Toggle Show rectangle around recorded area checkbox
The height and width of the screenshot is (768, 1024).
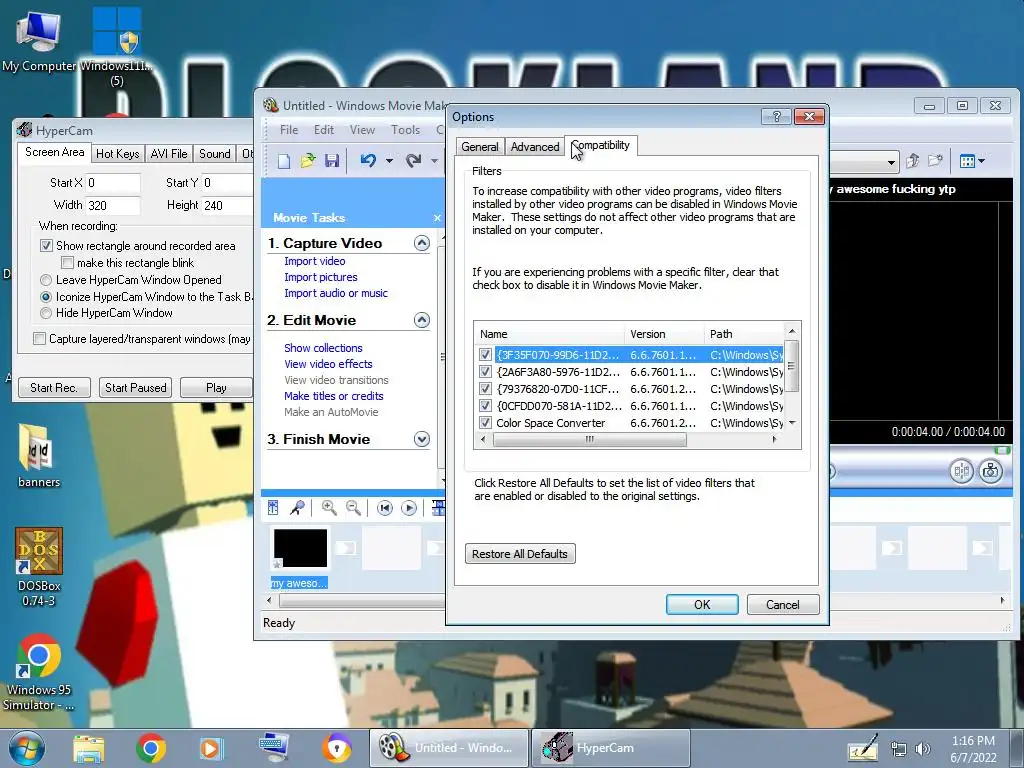coord(46,246)
